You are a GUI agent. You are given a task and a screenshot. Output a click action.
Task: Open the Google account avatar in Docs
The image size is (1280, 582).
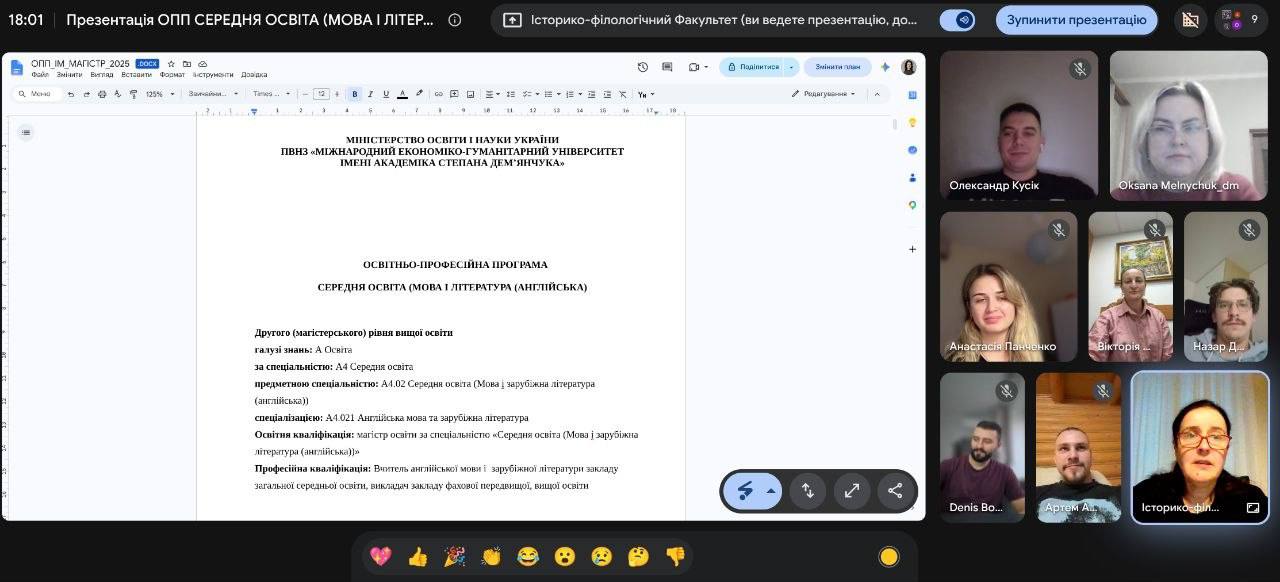pyautogui.click(x=908, y=67)
